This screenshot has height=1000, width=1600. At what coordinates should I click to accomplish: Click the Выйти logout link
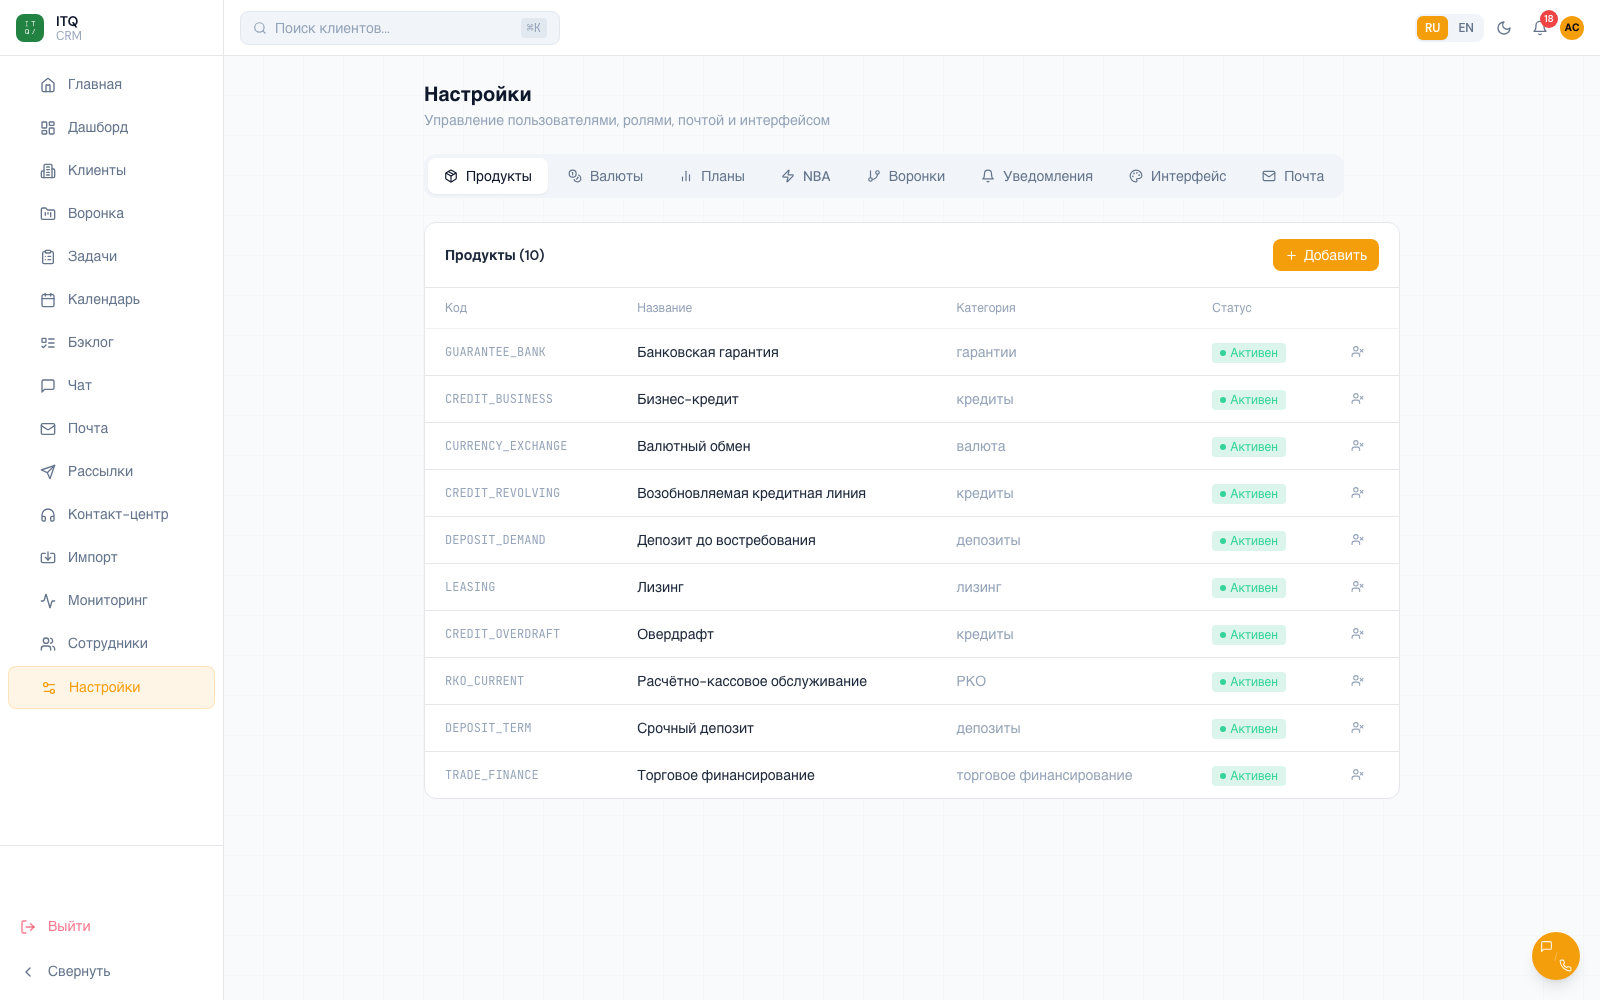[56, 926]
